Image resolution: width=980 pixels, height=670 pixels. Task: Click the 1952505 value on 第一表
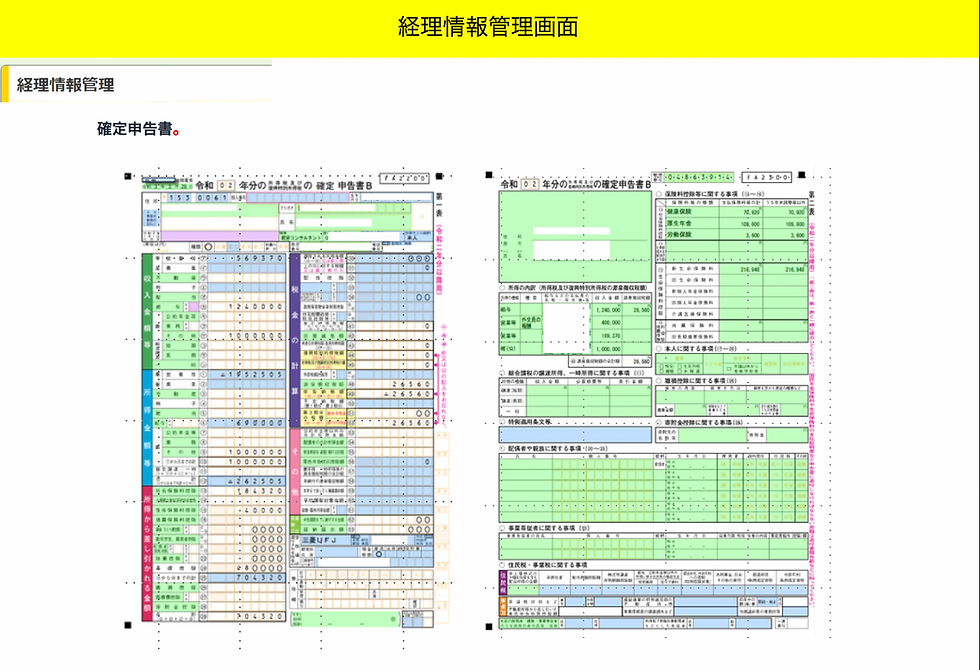click(251, 374)
